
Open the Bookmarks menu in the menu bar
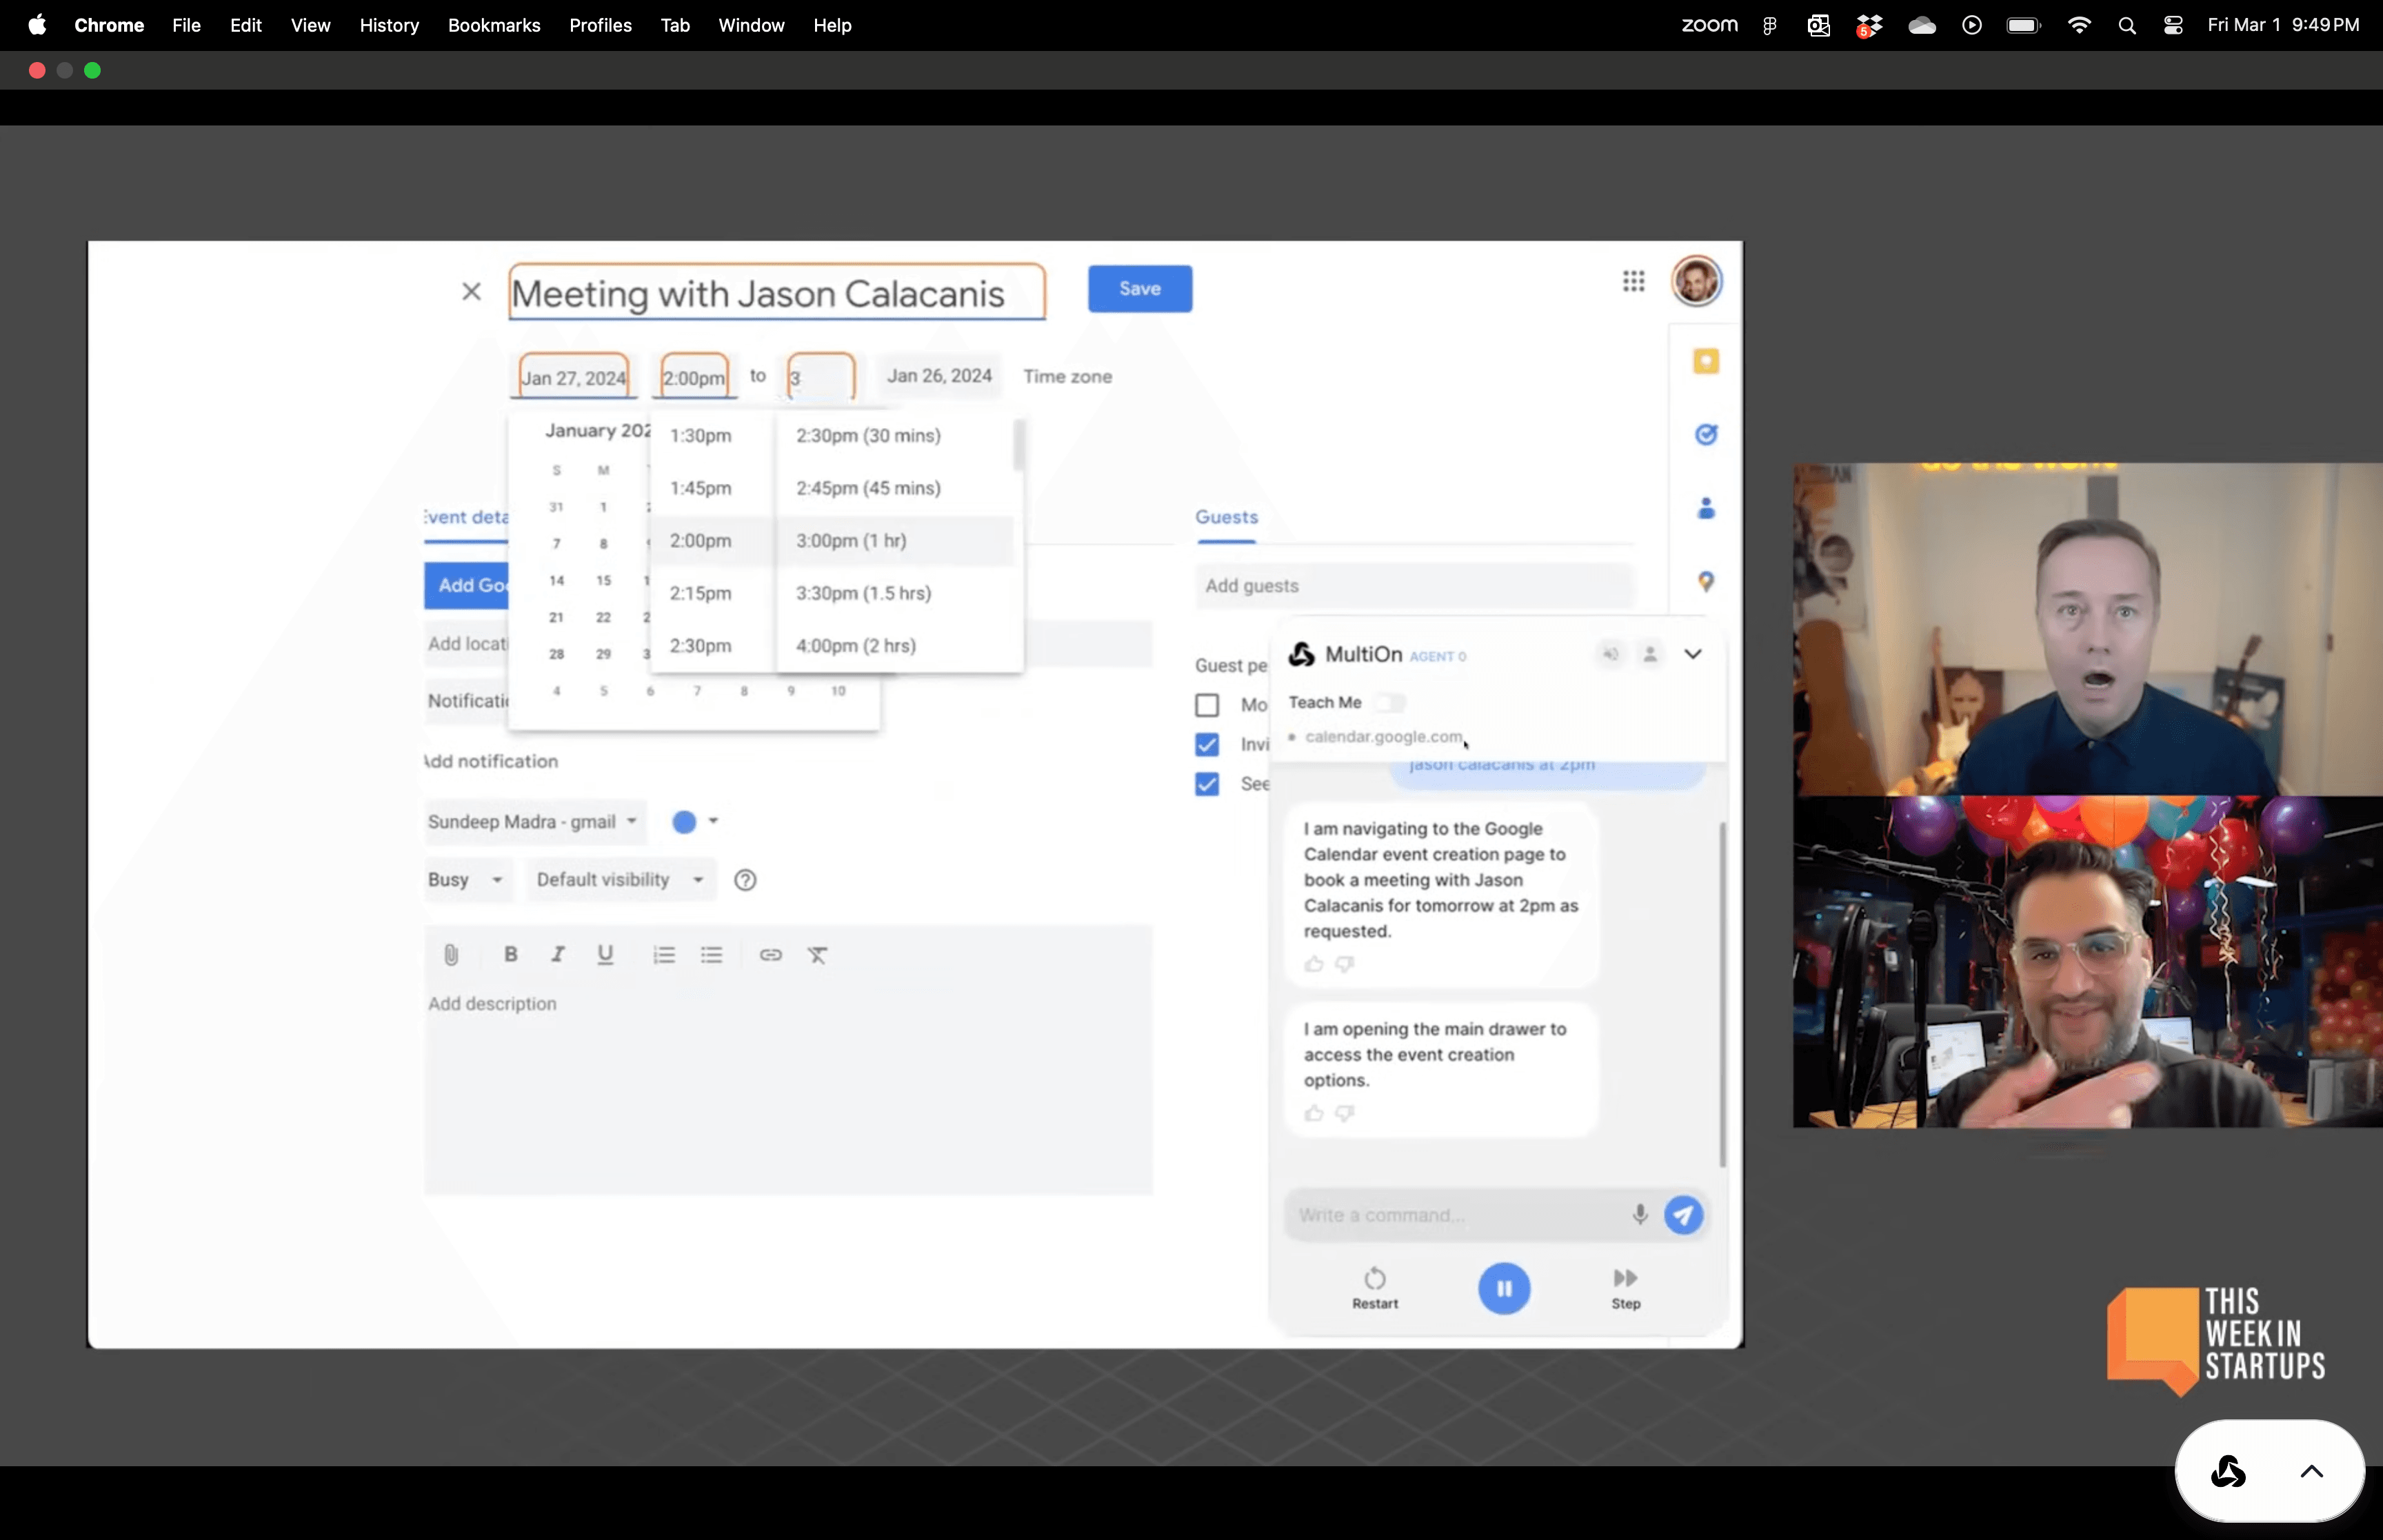point(494,25)
